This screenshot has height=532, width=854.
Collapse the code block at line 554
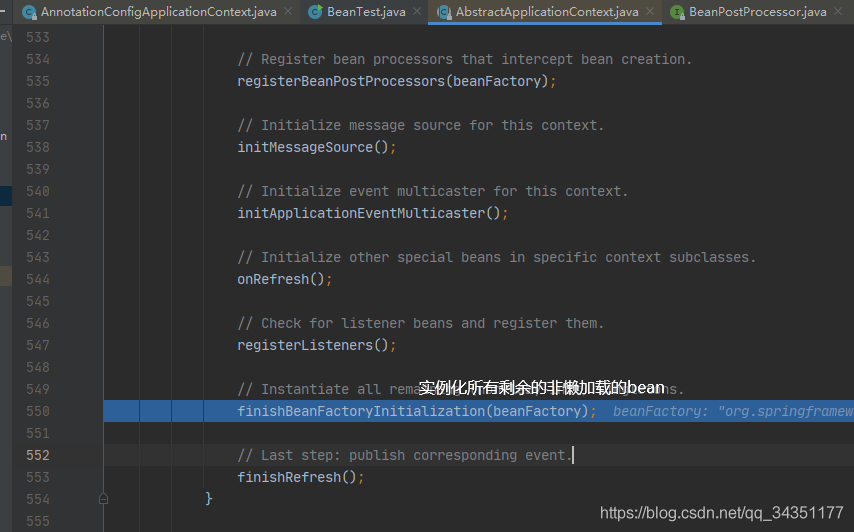pyautogui.click(x=104, y=498)
